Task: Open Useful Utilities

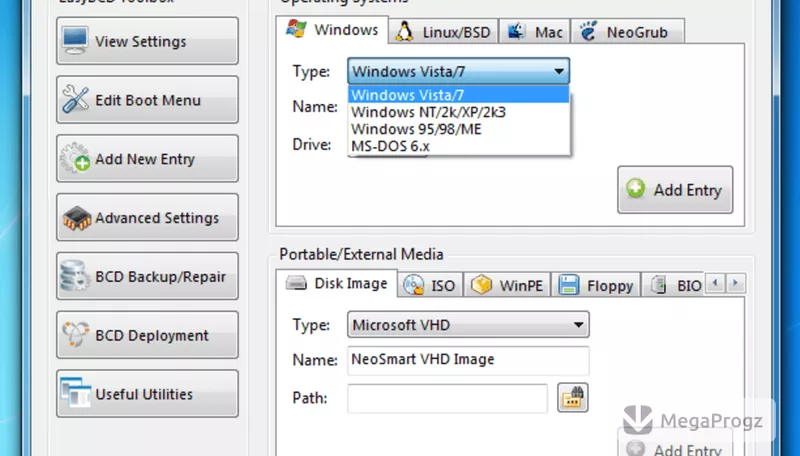Action: click(147, 394)
